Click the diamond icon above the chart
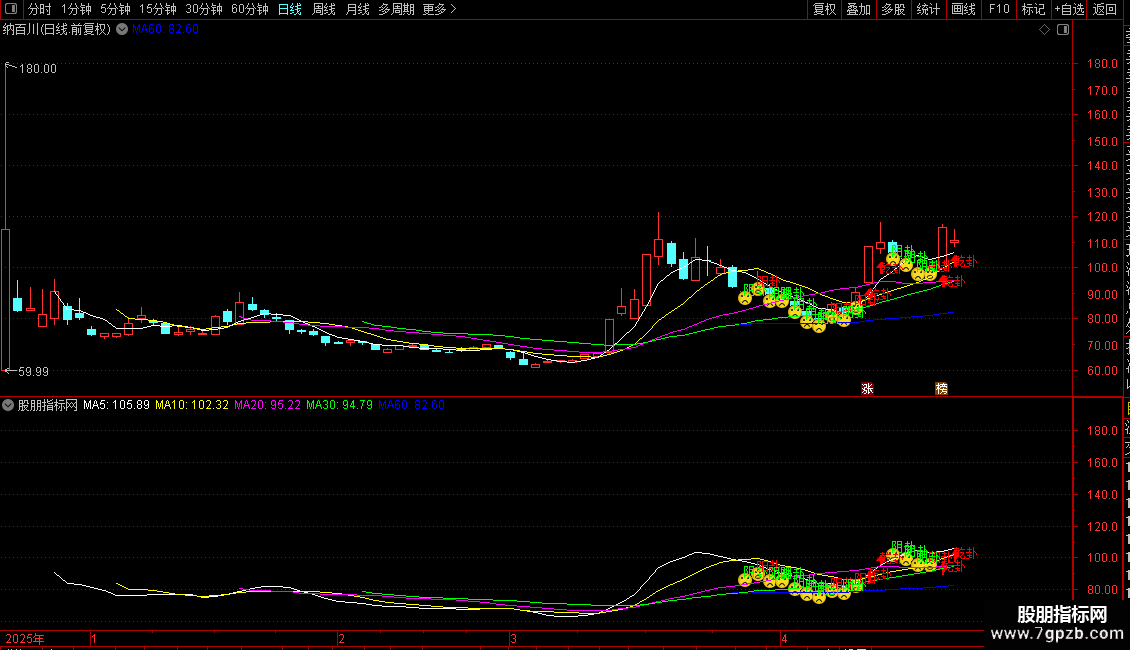1130x650 pixels. (1044, 30)
